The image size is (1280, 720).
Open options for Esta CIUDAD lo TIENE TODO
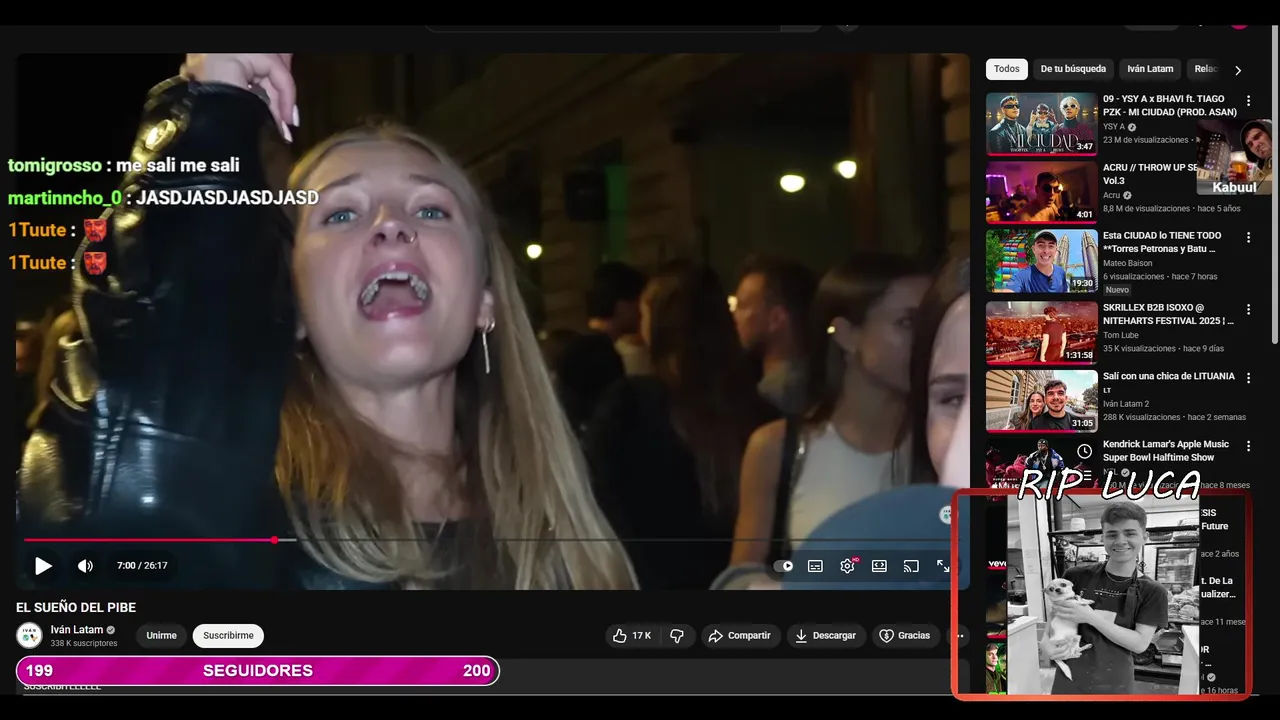coord(1248,238)
